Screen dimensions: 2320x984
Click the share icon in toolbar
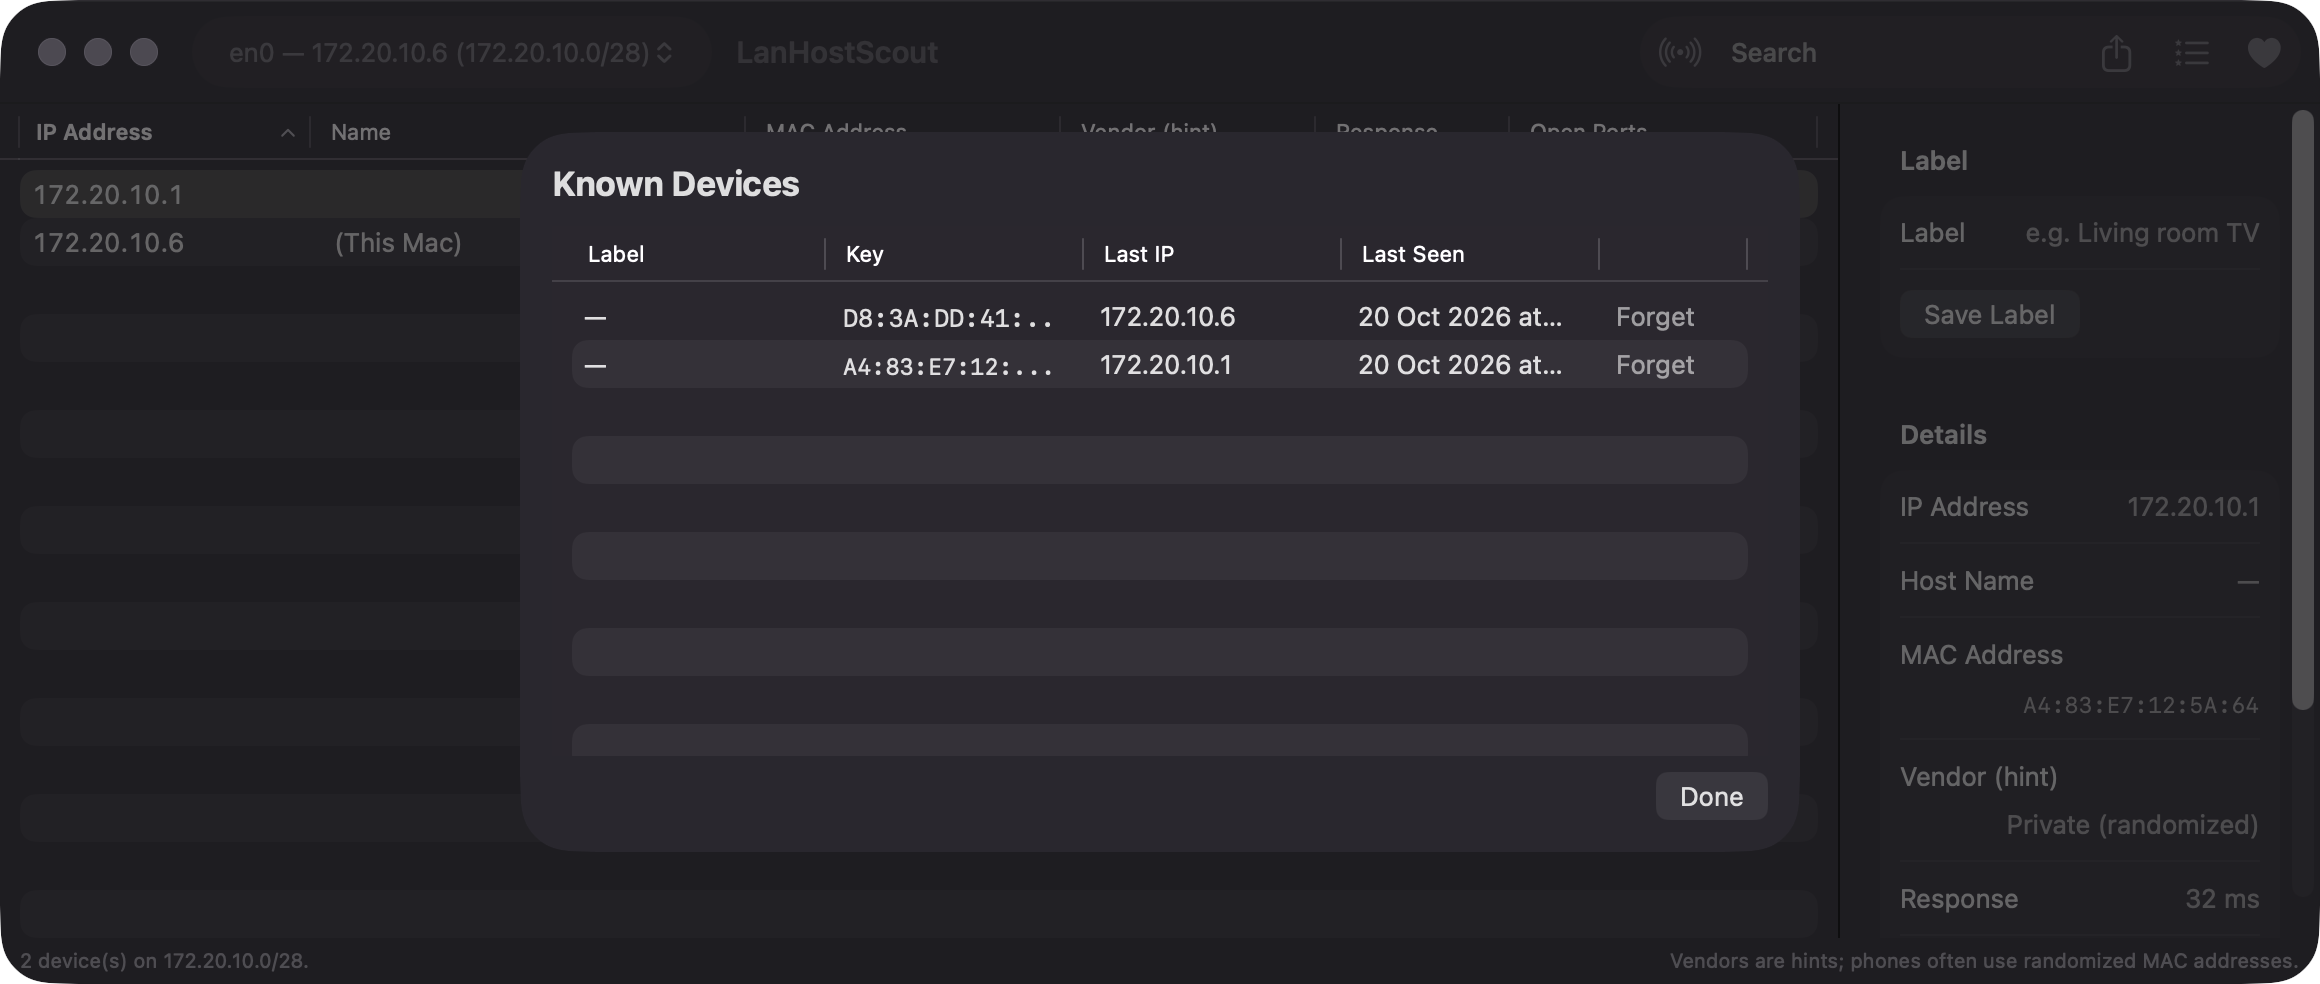click(x=2116, y=52)
